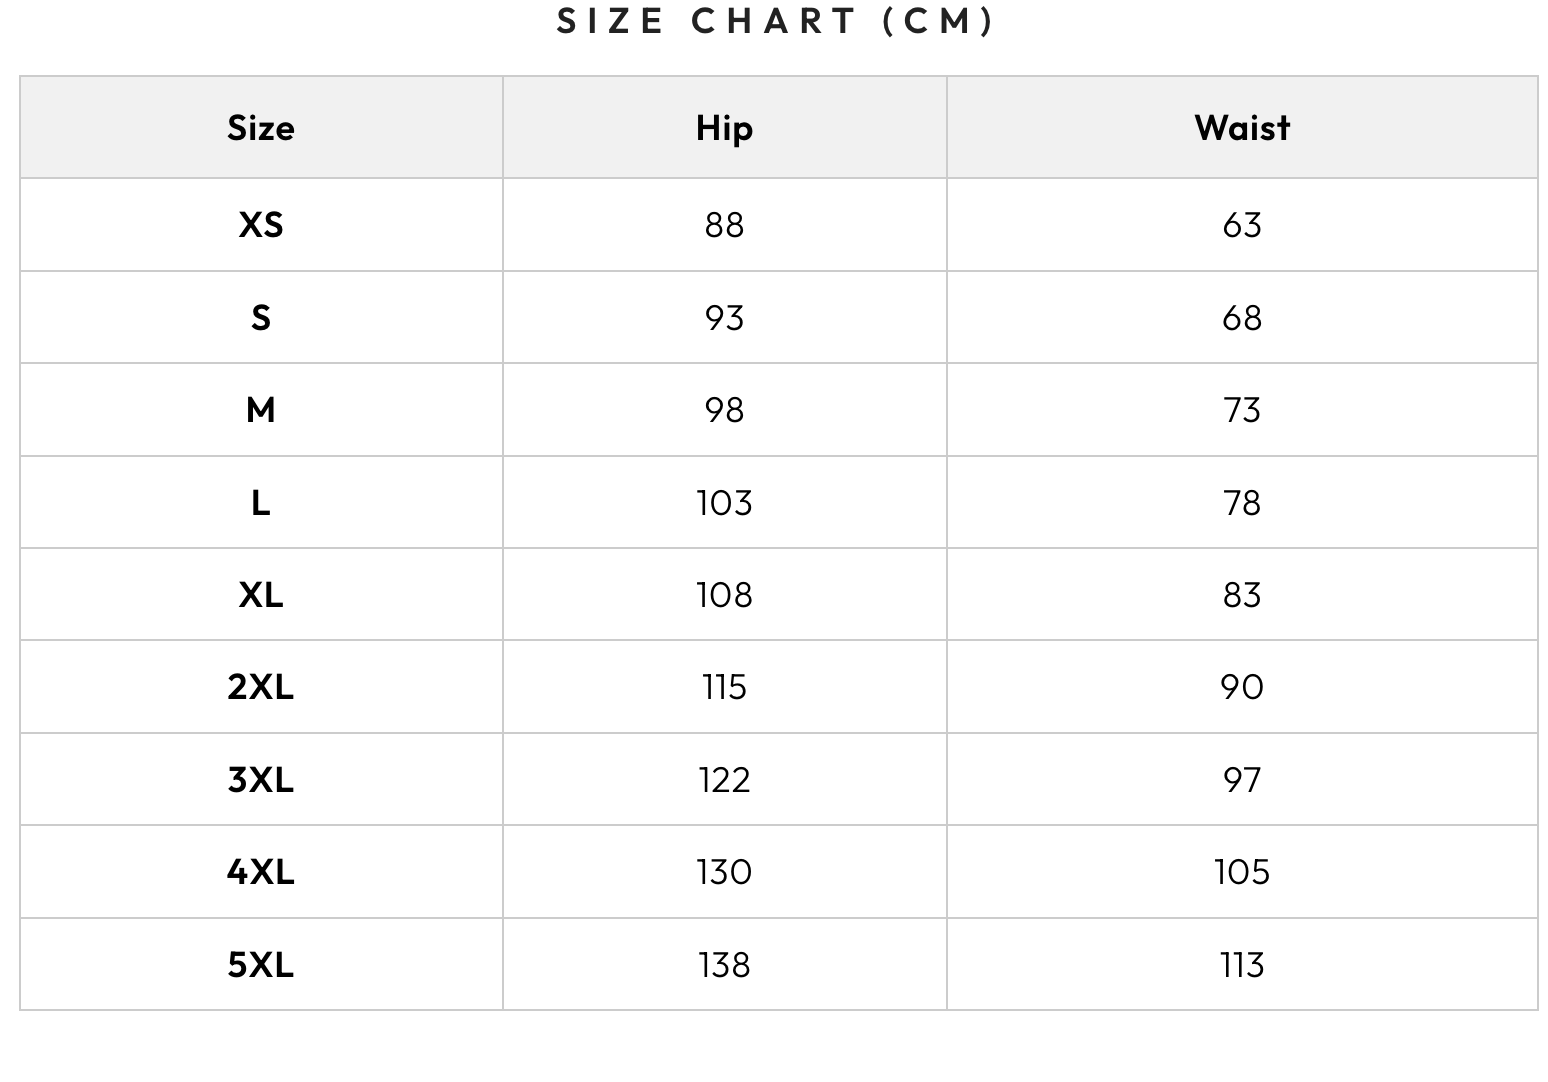Click the XS hip value 88
The height and width of the screenshot is (1082, 1548).
[724, 225]
